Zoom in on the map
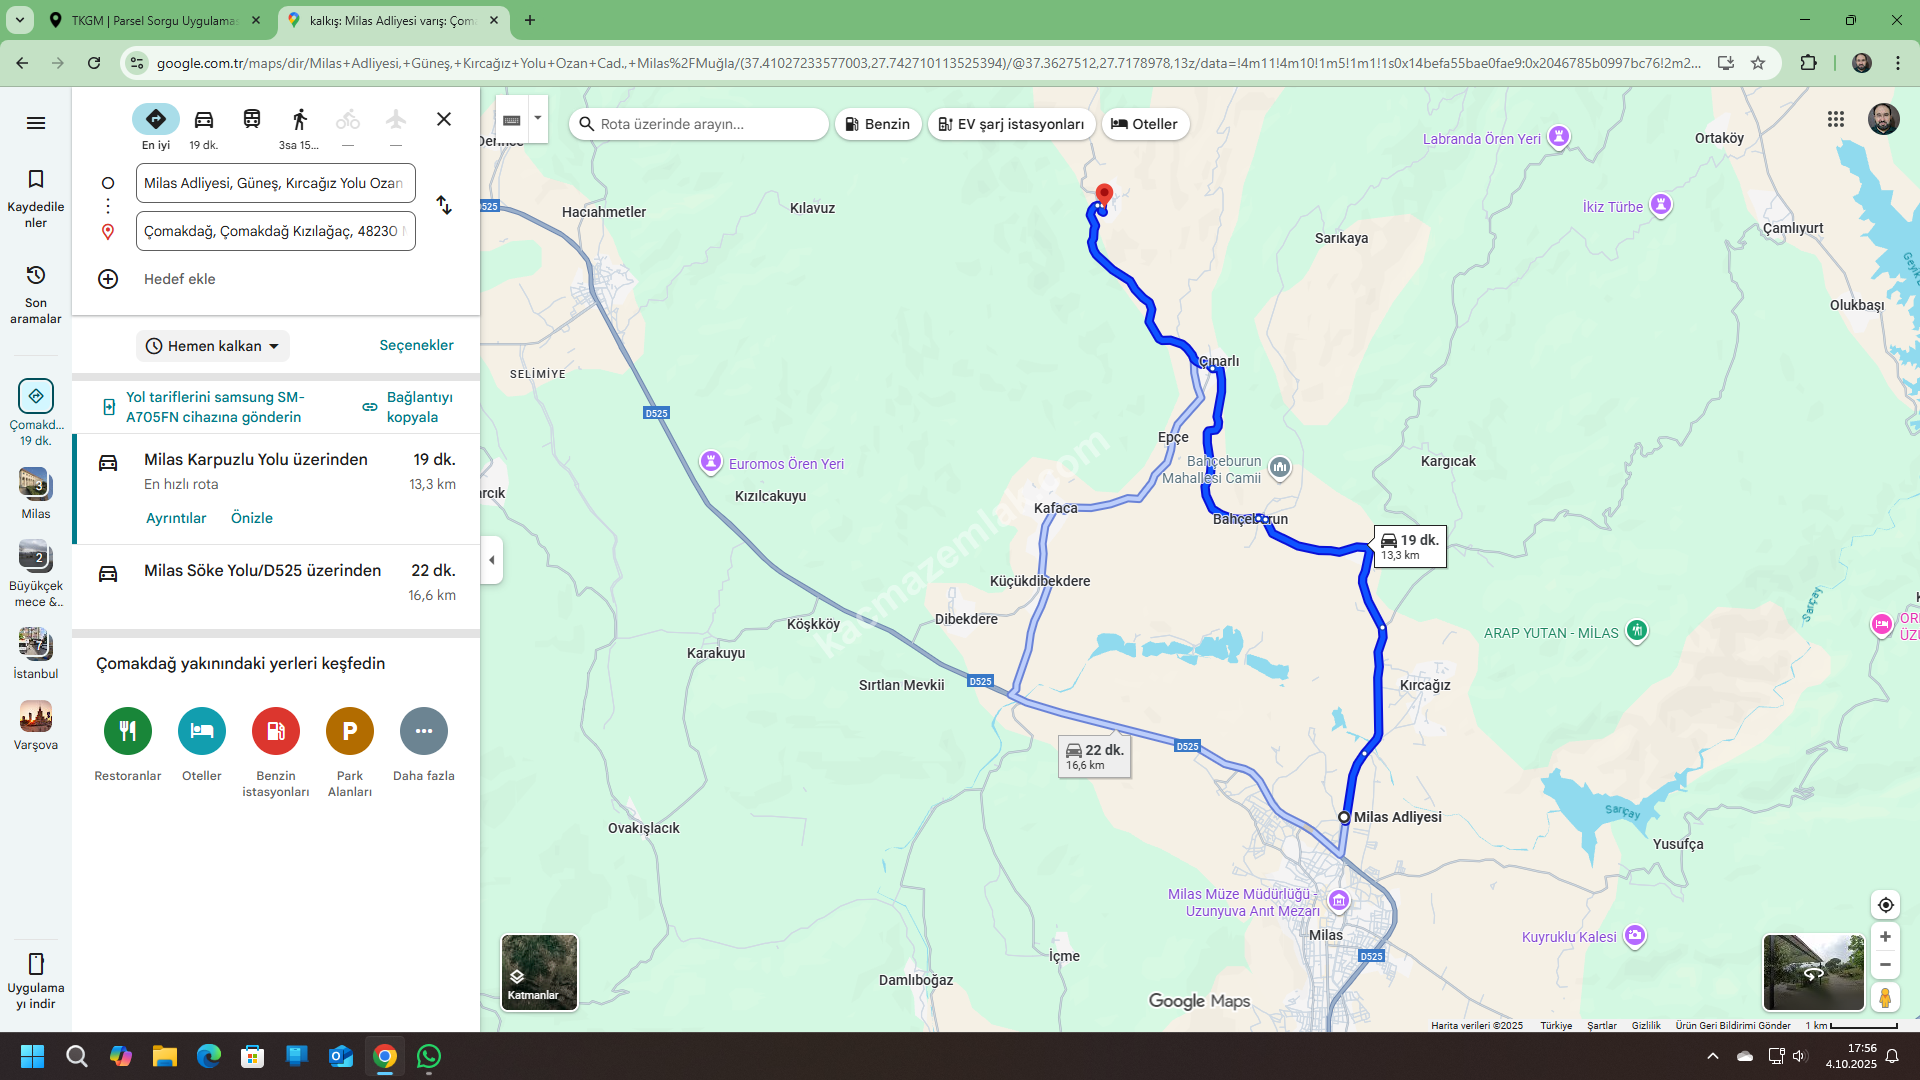The width and height of the screenshot is (1920, 1080). [1885, 937]
